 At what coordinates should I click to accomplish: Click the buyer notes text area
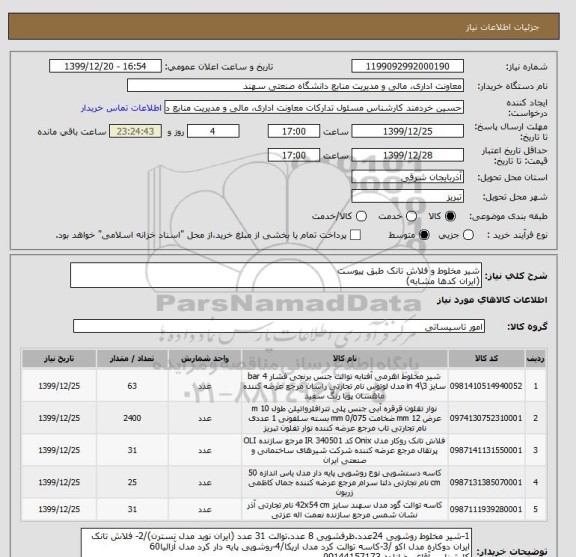(276, 543)
